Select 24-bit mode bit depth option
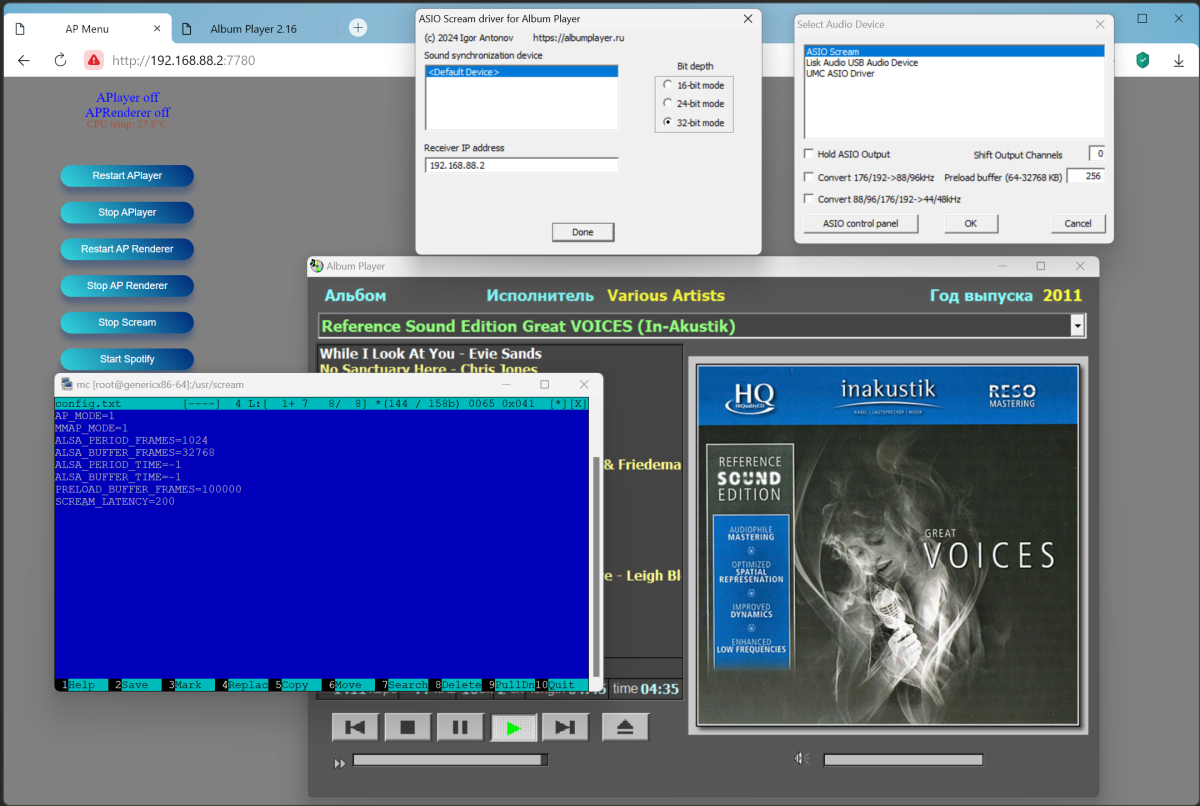This screenshot has width=1200, height=806. (668, 103)
